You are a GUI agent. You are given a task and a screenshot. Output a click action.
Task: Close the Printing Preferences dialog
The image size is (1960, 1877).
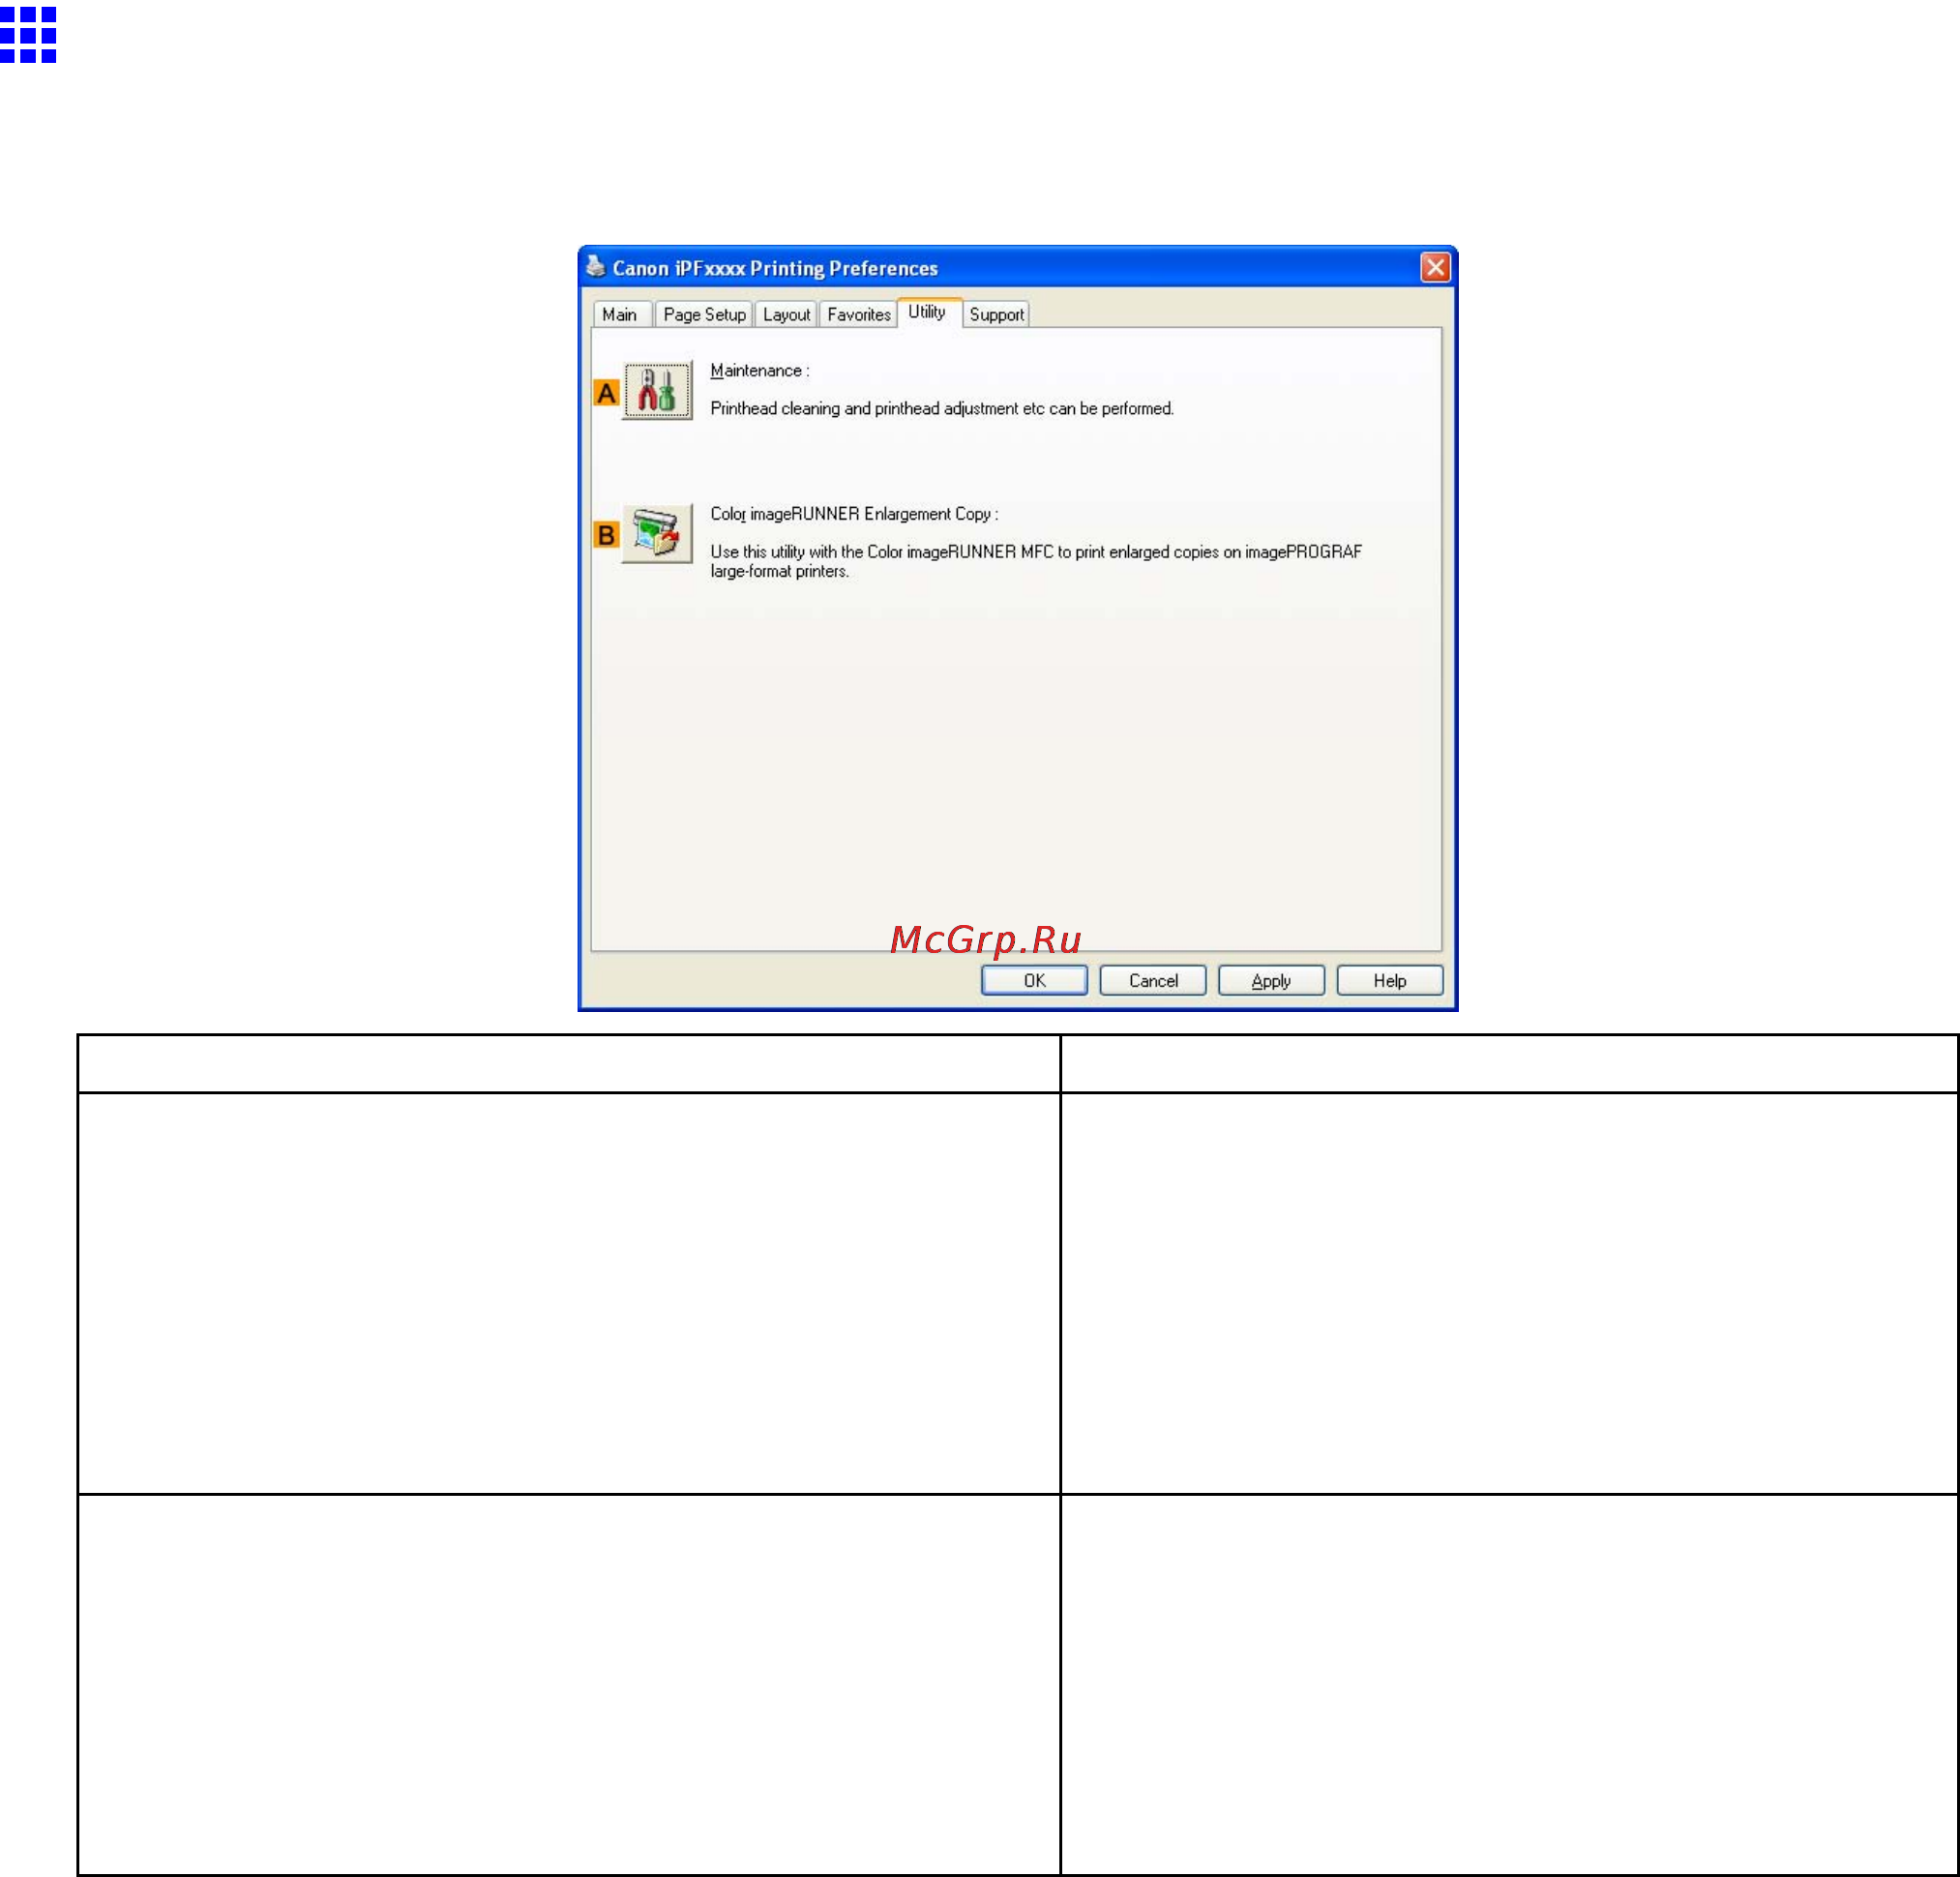(1435, 267)
